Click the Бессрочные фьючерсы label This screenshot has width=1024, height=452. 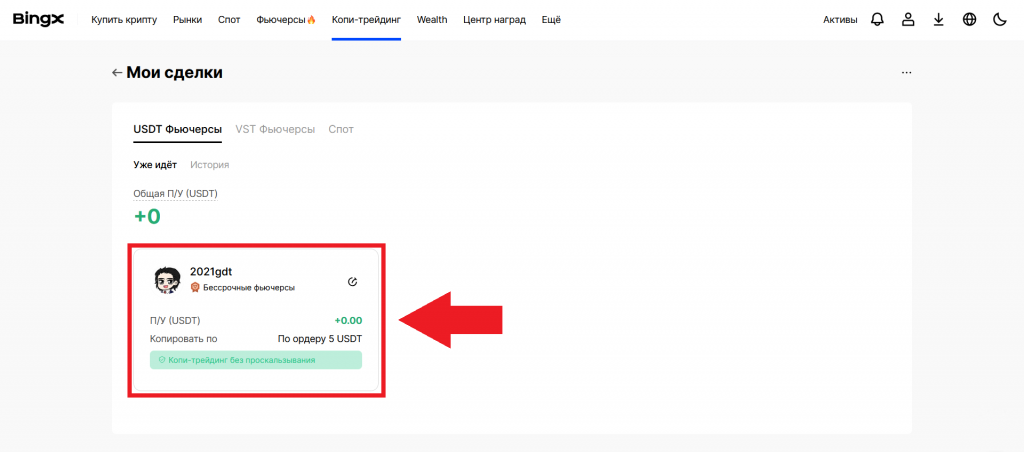point(249,287)
